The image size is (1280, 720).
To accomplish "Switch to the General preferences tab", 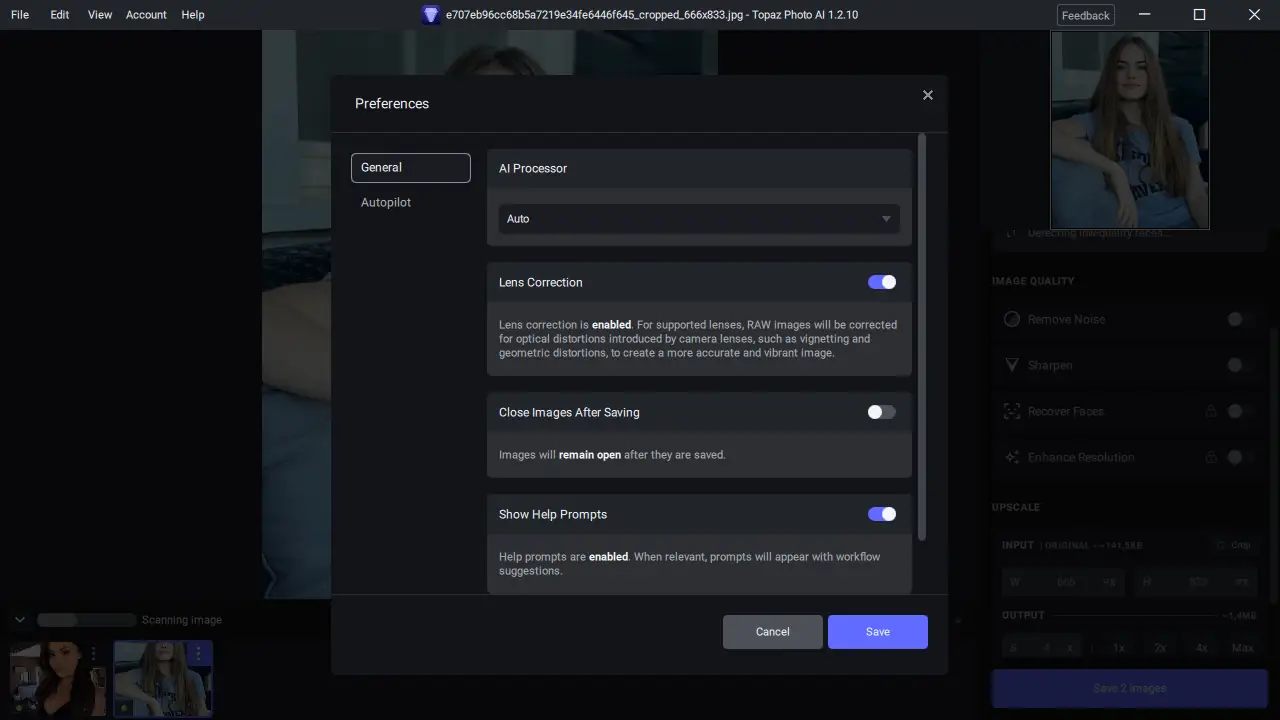I will 411,168.
